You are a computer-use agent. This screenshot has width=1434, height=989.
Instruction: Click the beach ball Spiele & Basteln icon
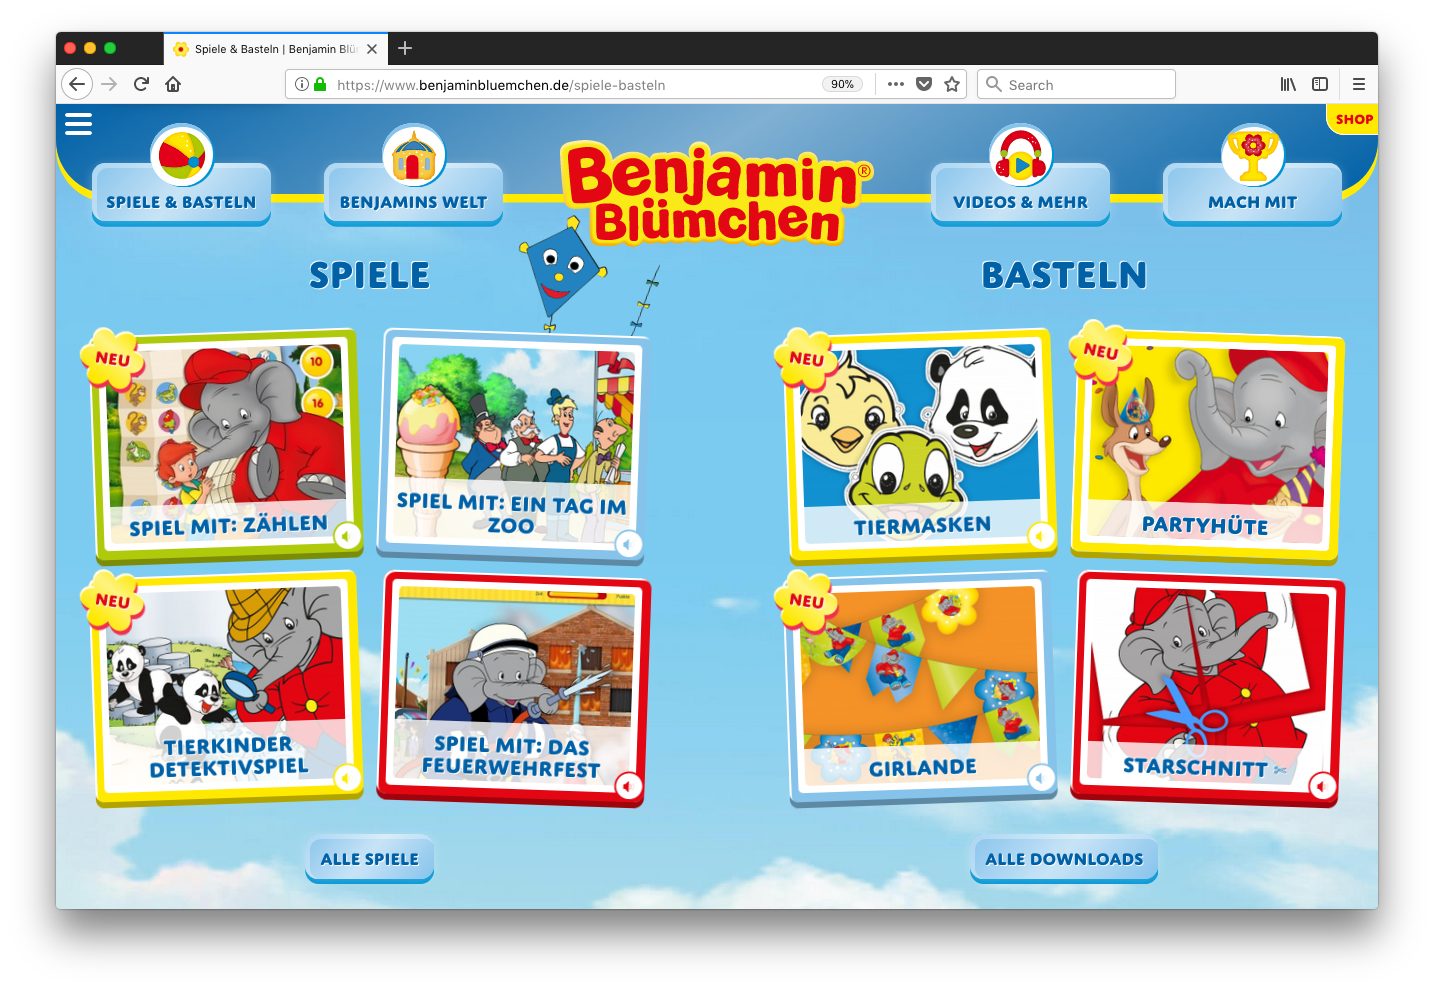(x=182, y=156)
